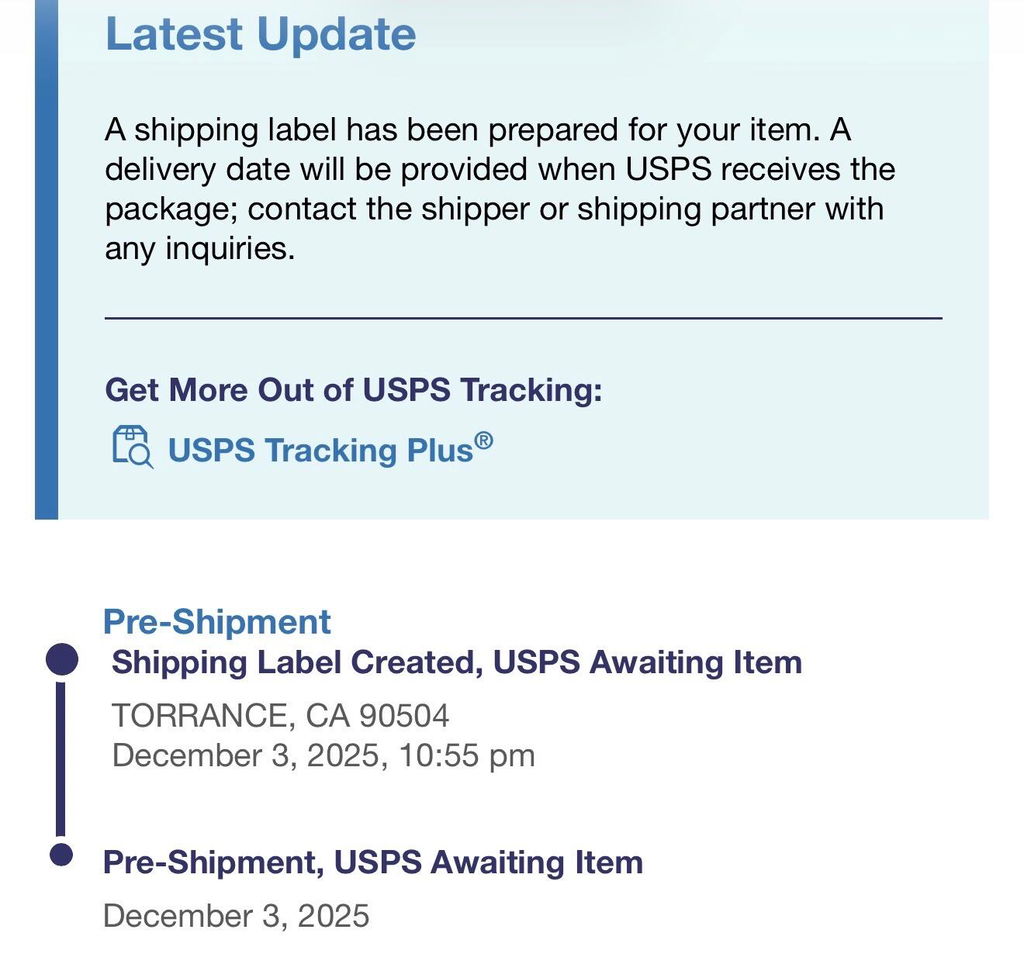This screenshot has height=971, width=1024.
Task: Click the large timeline dot for Label Created
Action: (62, 659)
